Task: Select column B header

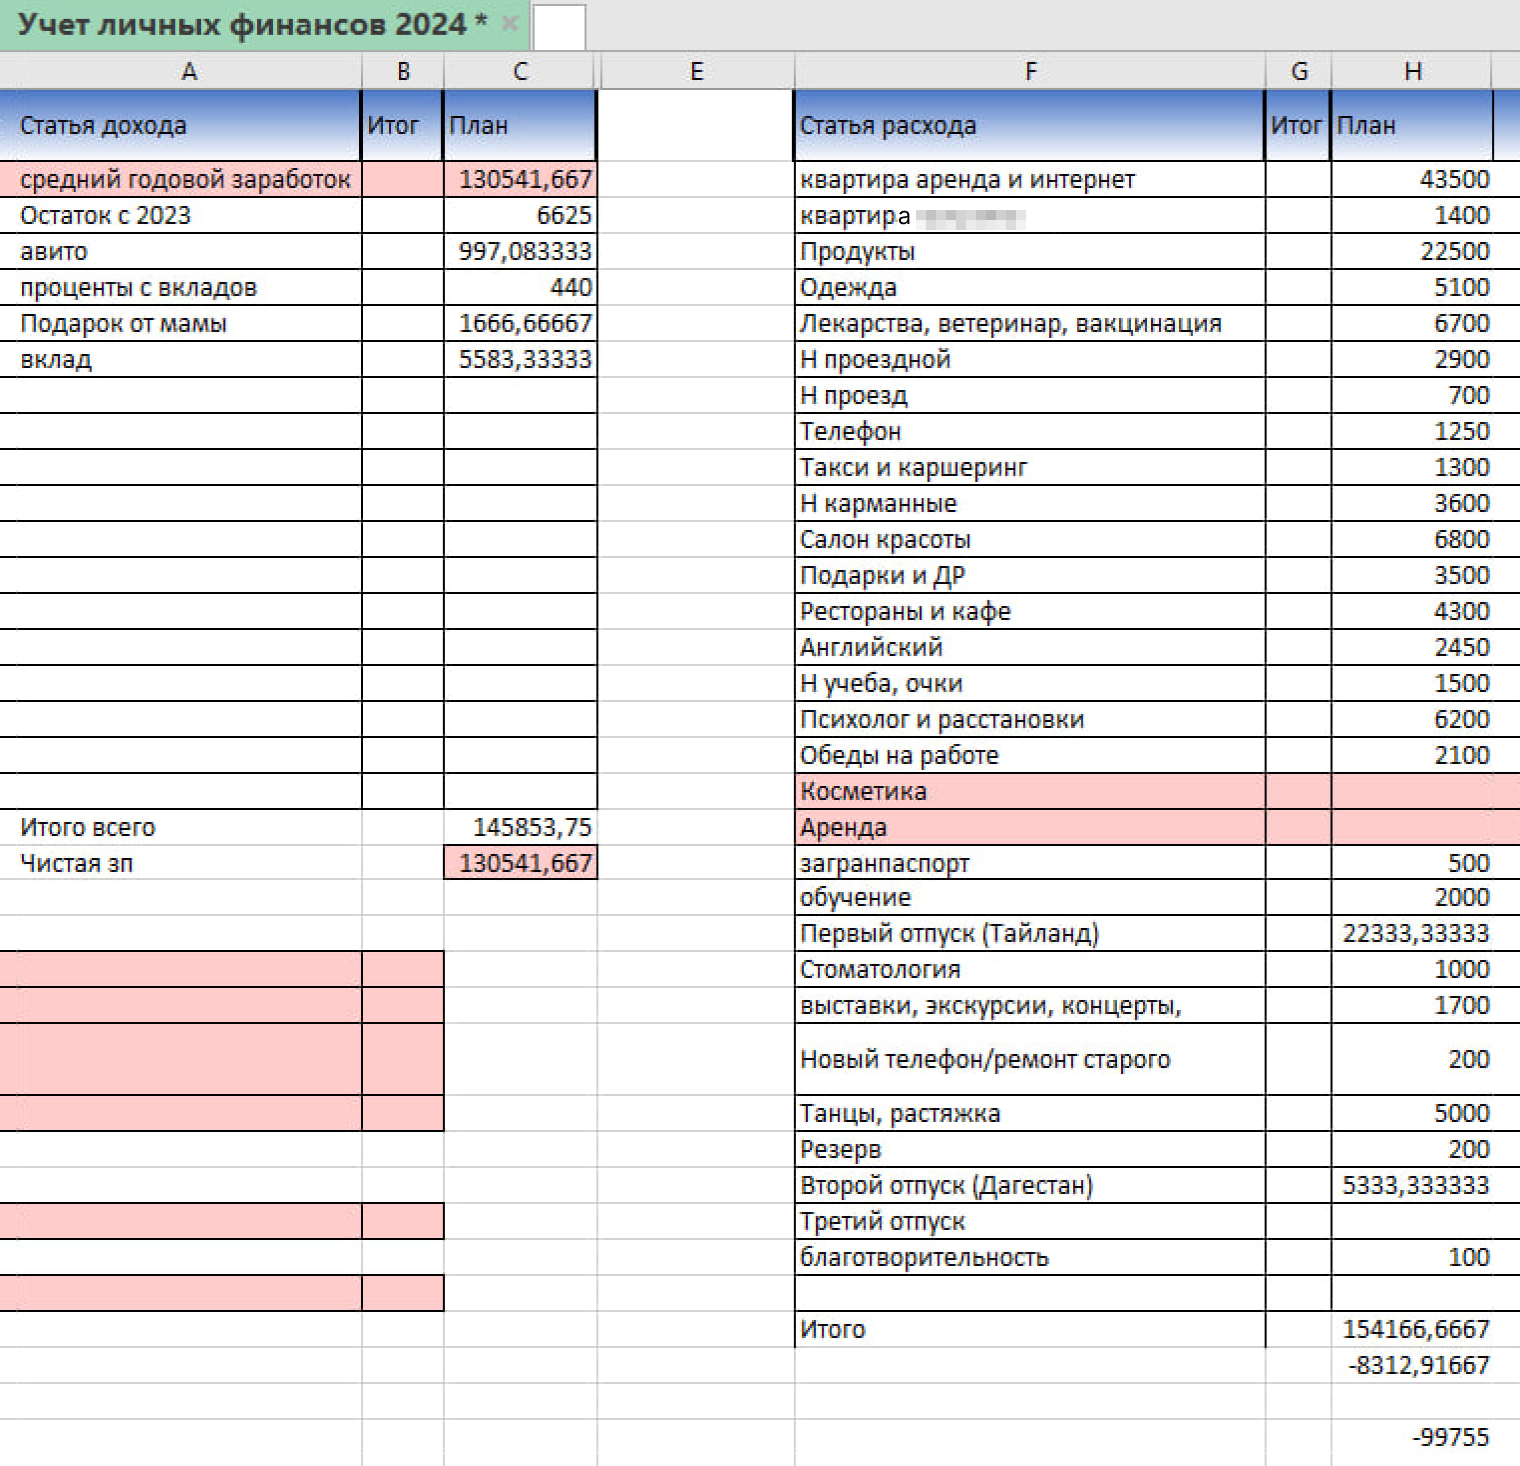Action: coord(403,71)
